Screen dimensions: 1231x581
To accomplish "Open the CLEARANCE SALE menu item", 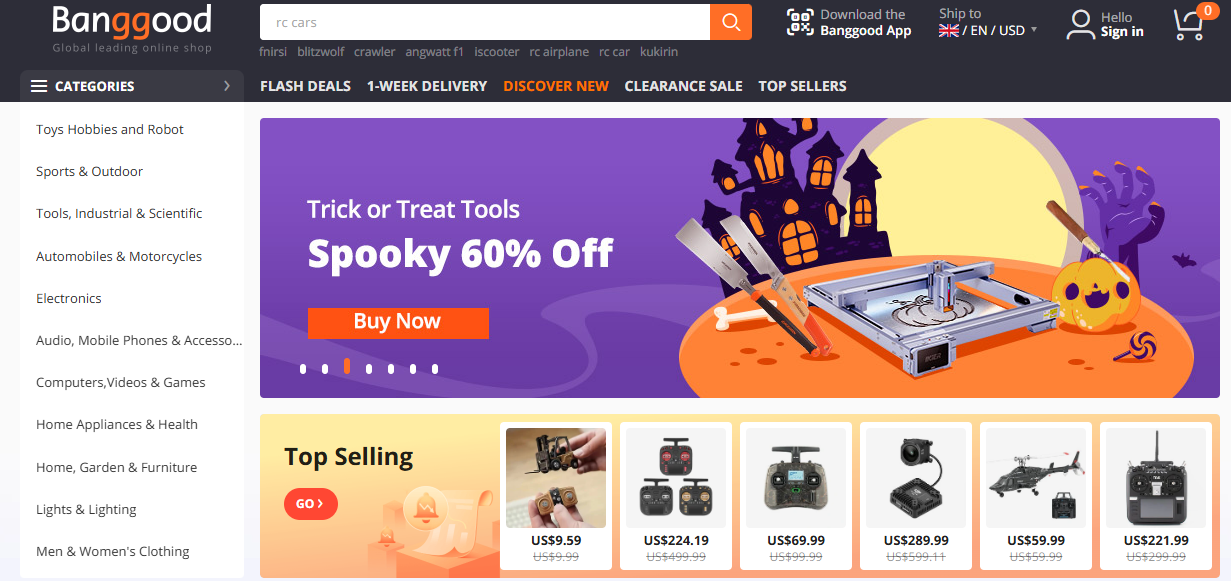I will click(683, 86).
